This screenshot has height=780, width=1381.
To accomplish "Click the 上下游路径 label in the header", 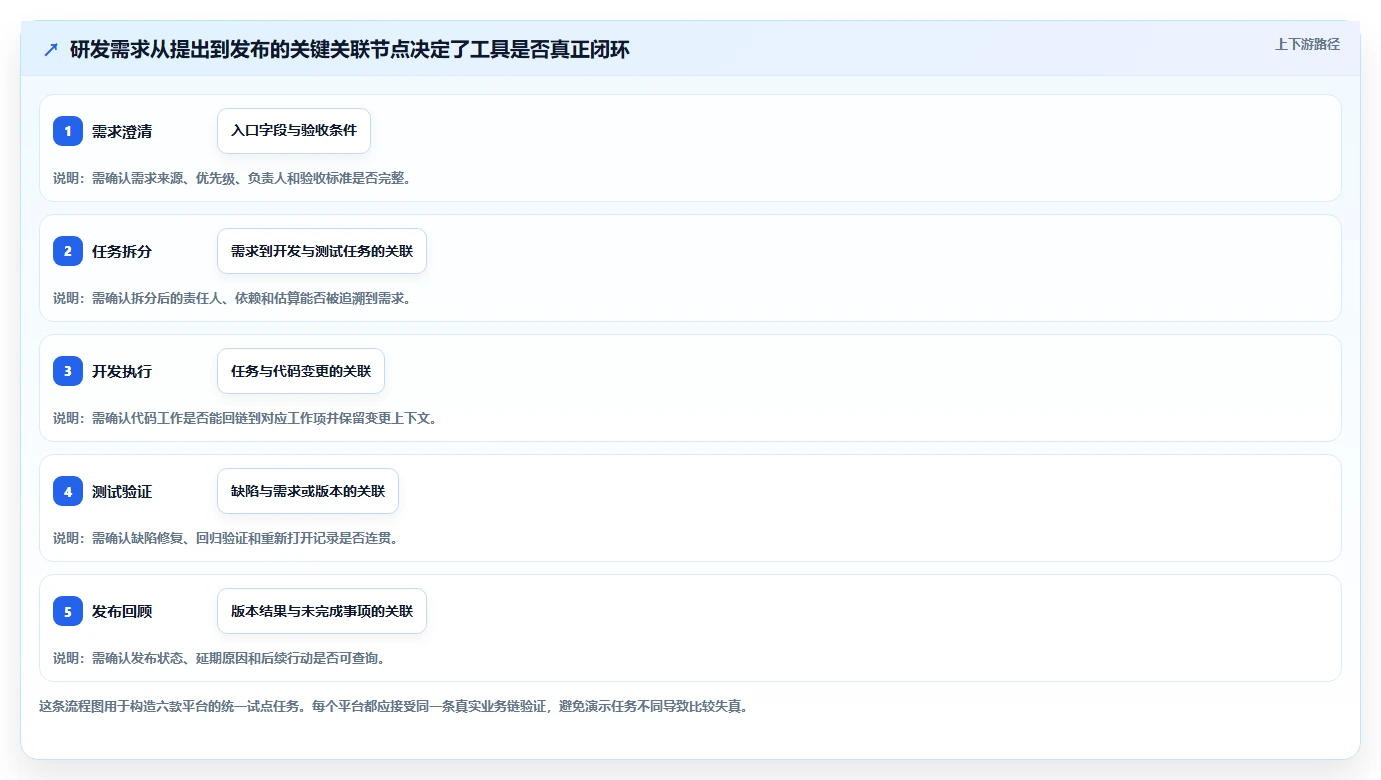I will (x=1307, y=45).
